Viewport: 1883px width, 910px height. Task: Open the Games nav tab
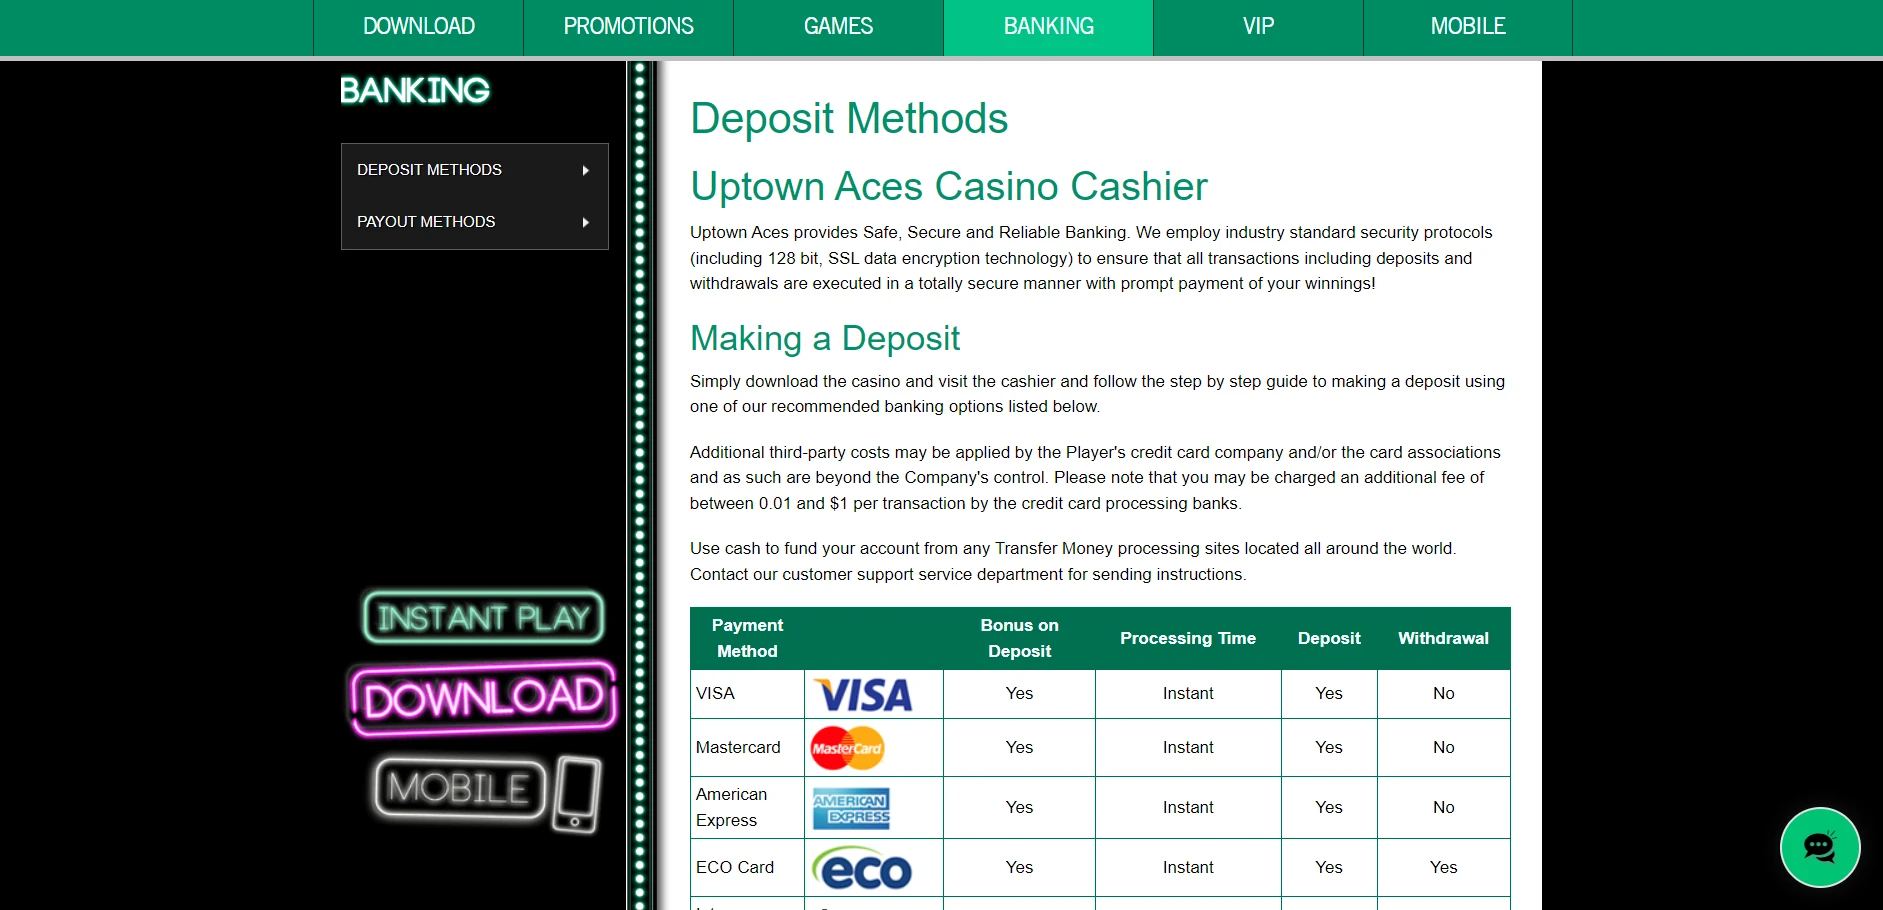pyautogui.click(x=838, y=27)
